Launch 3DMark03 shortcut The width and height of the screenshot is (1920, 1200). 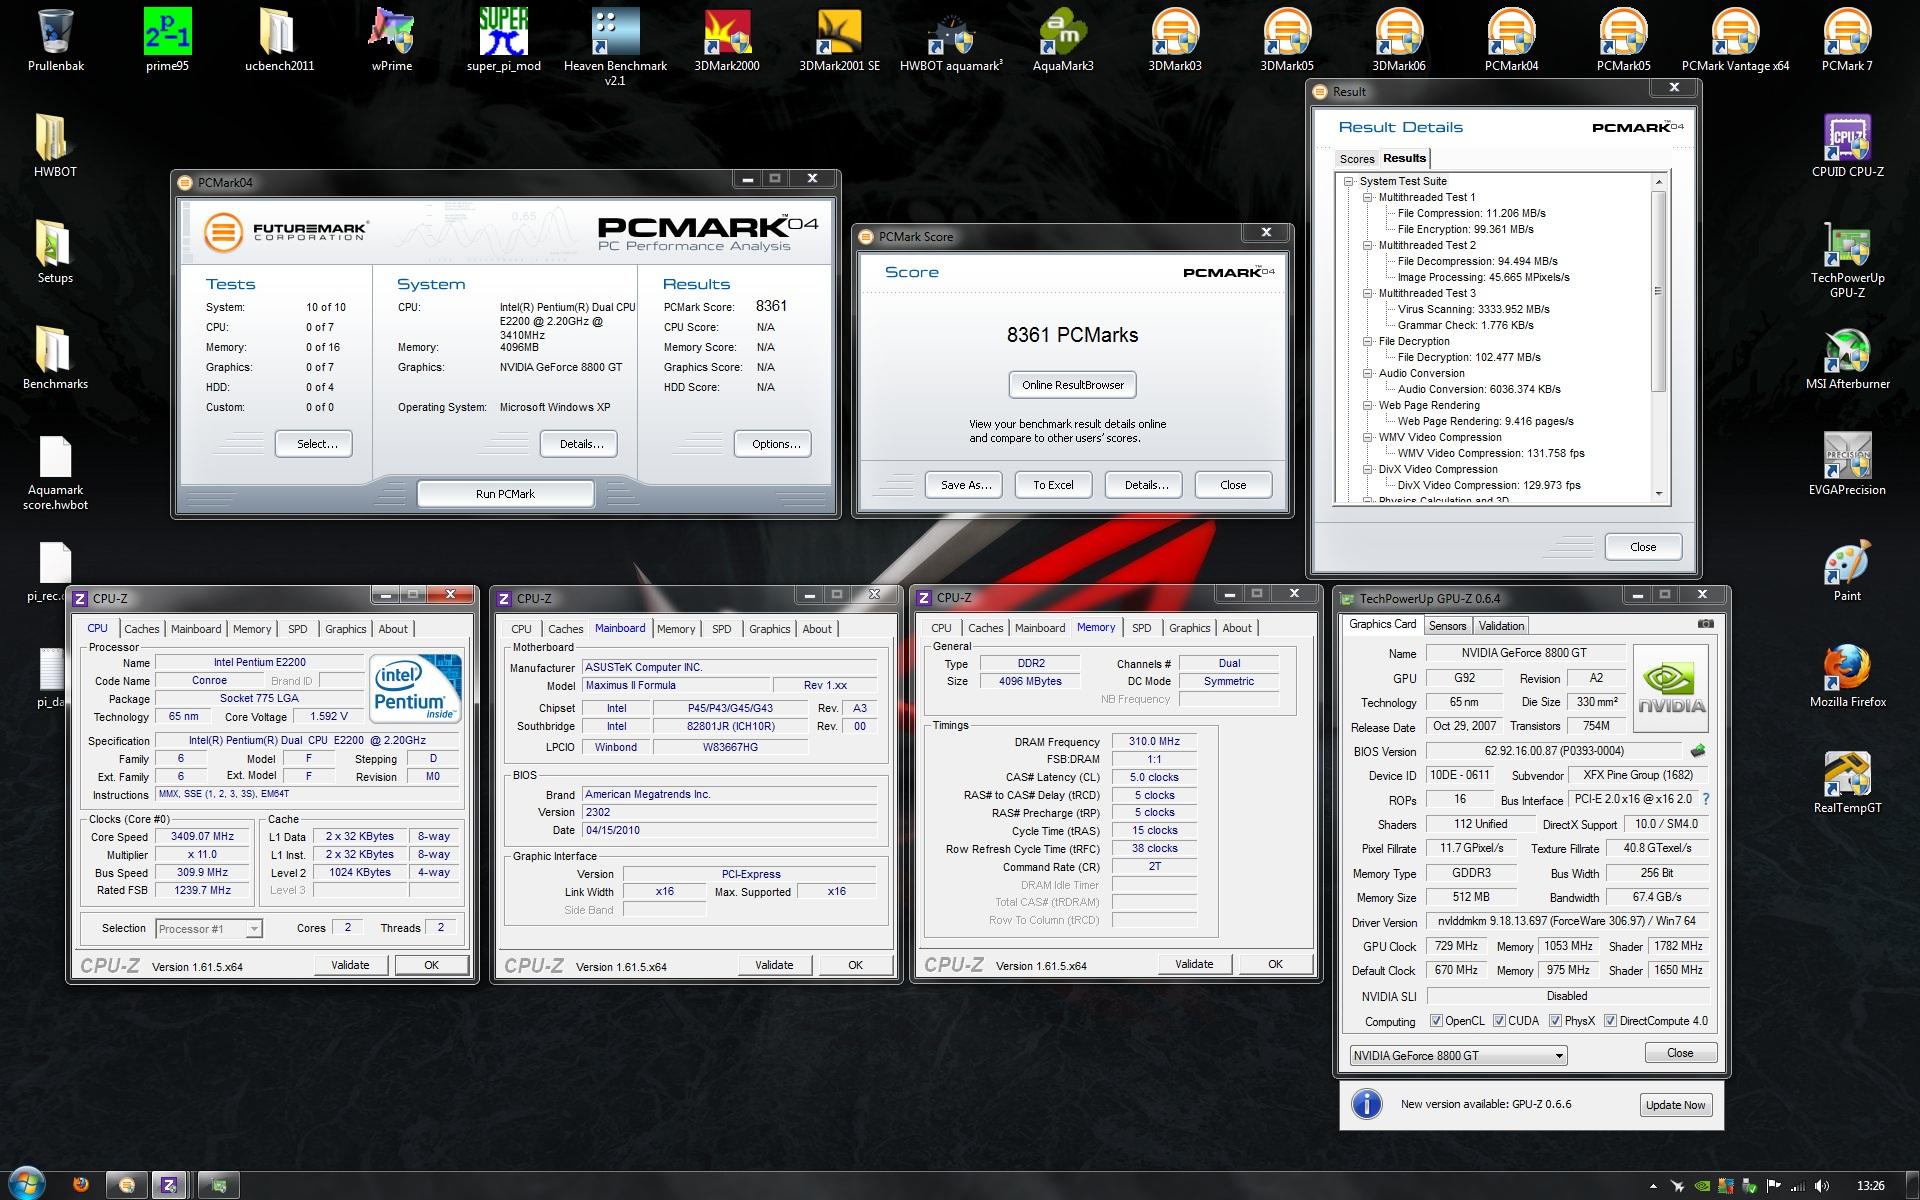click(1175, 40)
